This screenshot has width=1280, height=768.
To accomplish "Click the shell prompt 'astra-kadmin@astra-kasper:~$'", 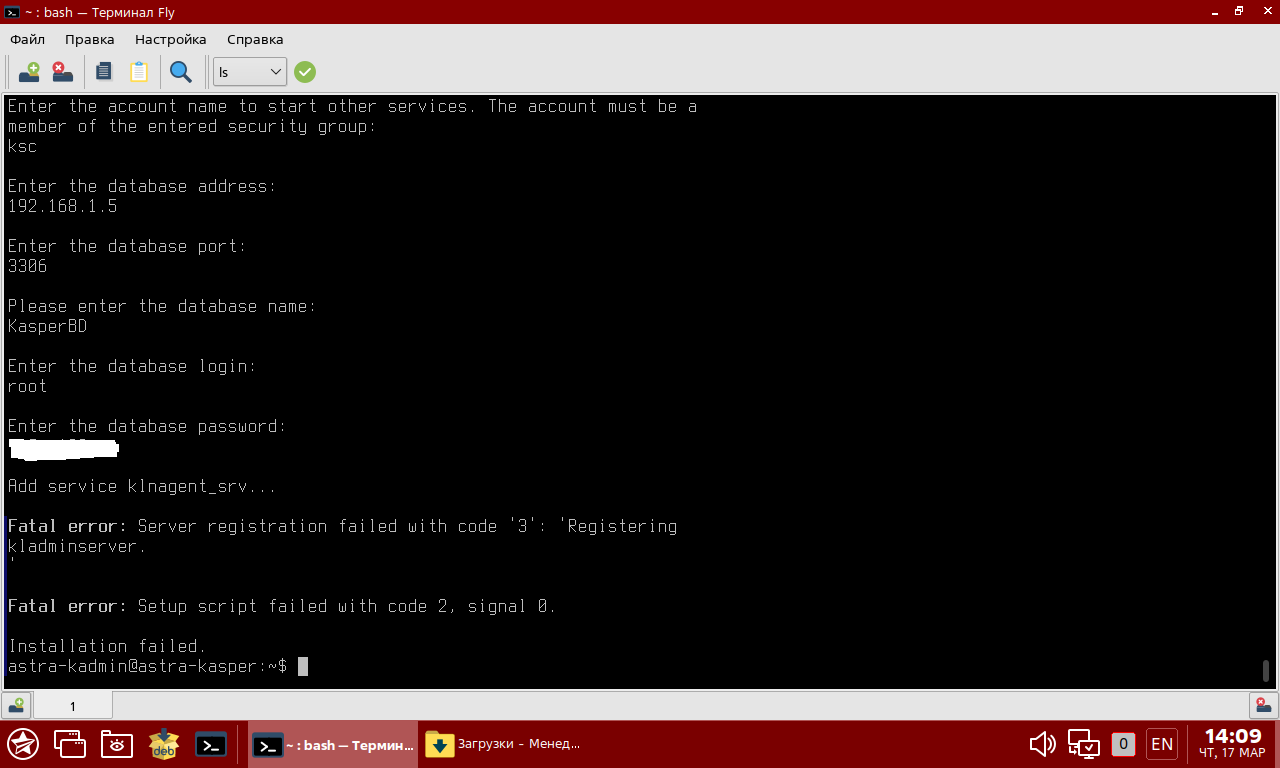I will pyautogui.click(x=147, y=666).
